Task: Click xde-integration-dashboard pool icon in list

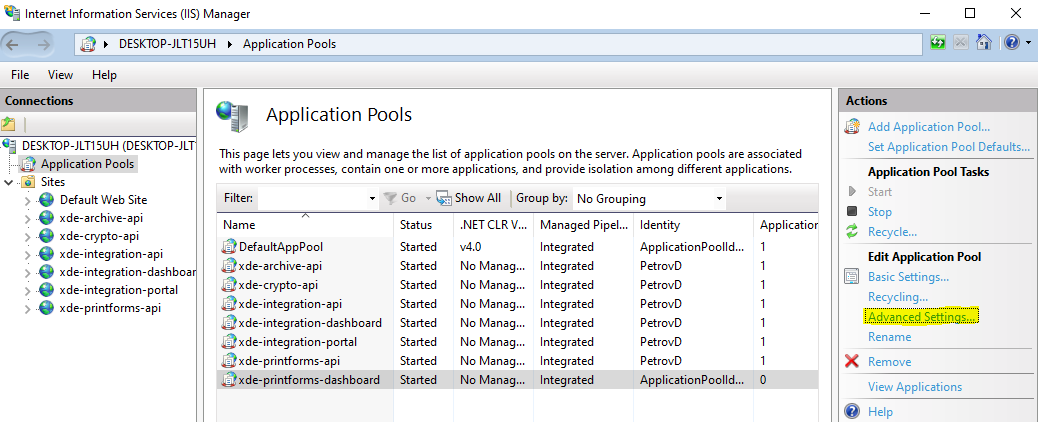Action: click(x=229, y=323)
